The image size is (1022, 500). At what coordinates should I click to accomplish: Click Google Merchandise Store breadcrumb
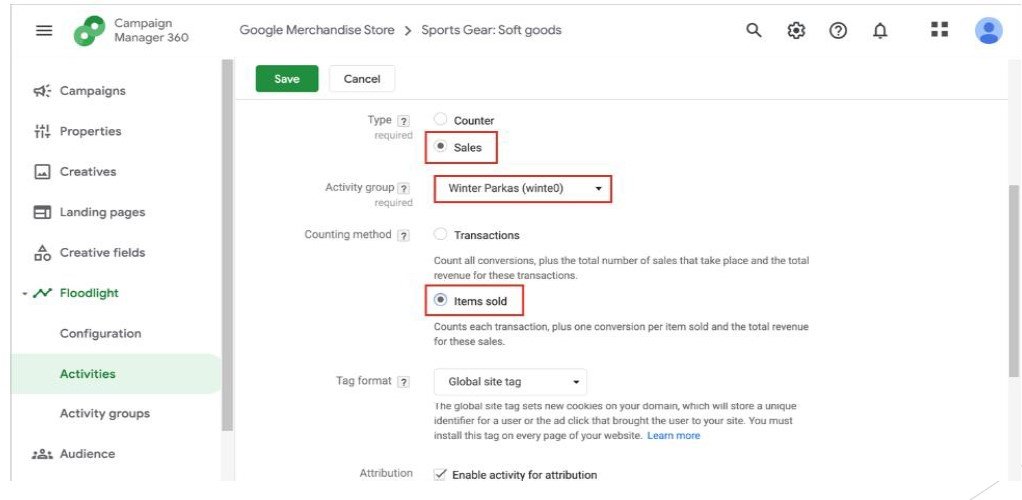(x=317, y=30)
